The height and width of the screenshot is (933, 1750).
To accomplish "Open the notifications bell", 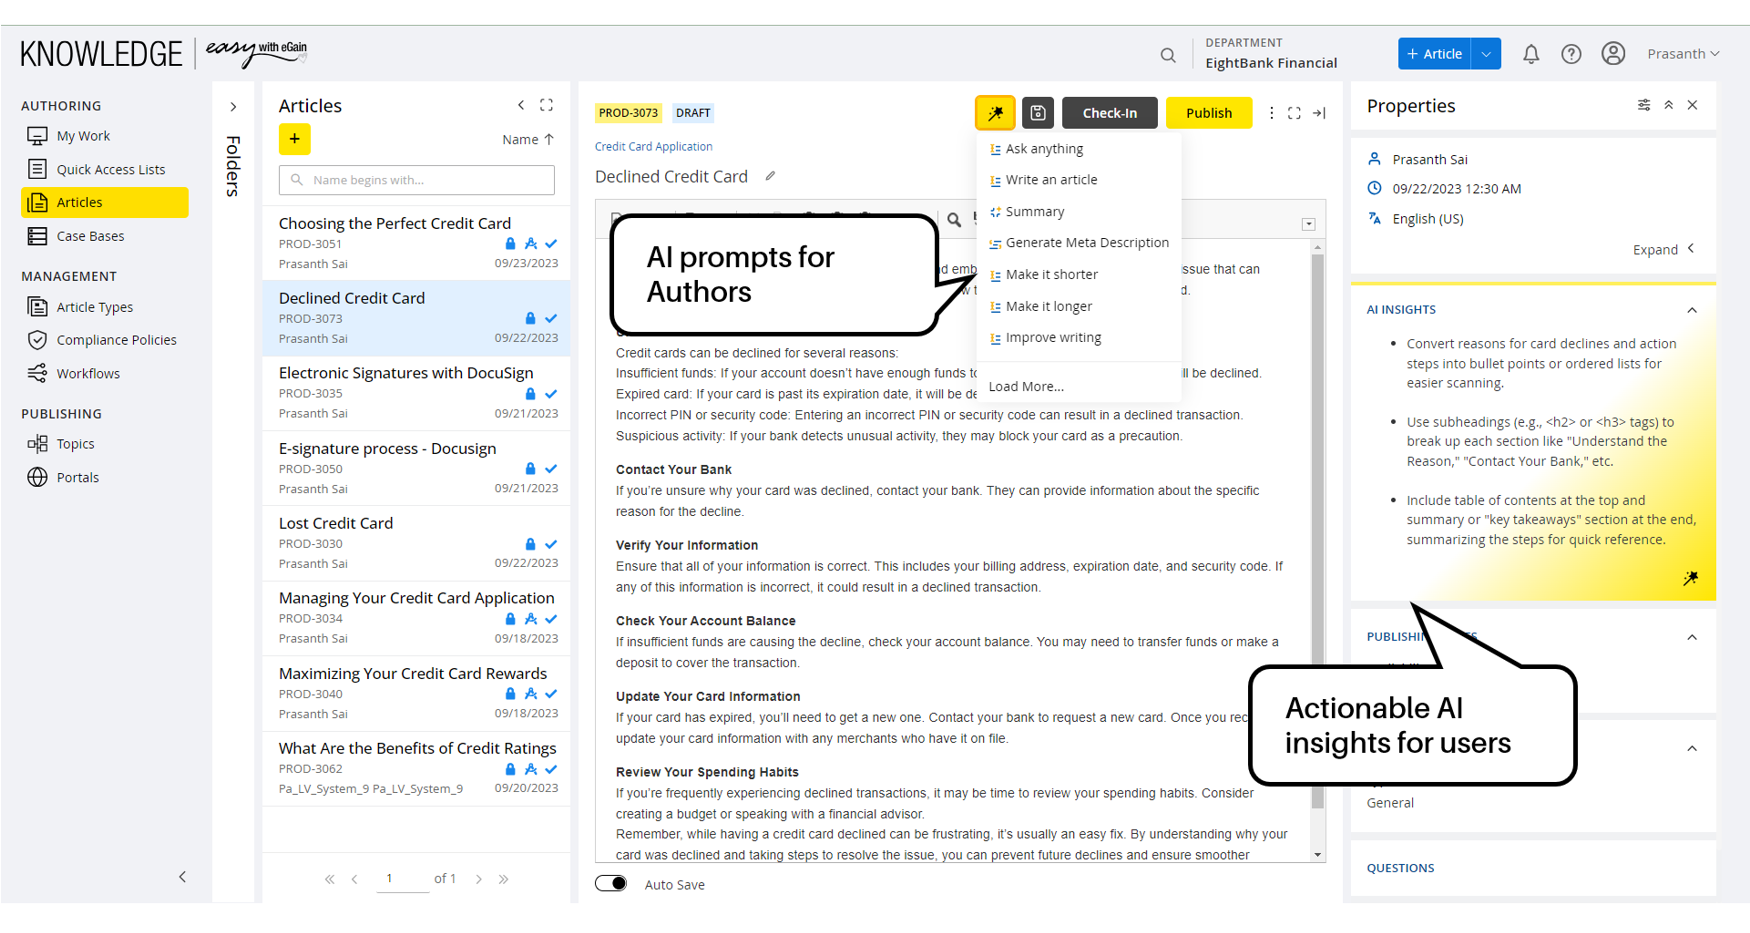I will [1530, 54].
